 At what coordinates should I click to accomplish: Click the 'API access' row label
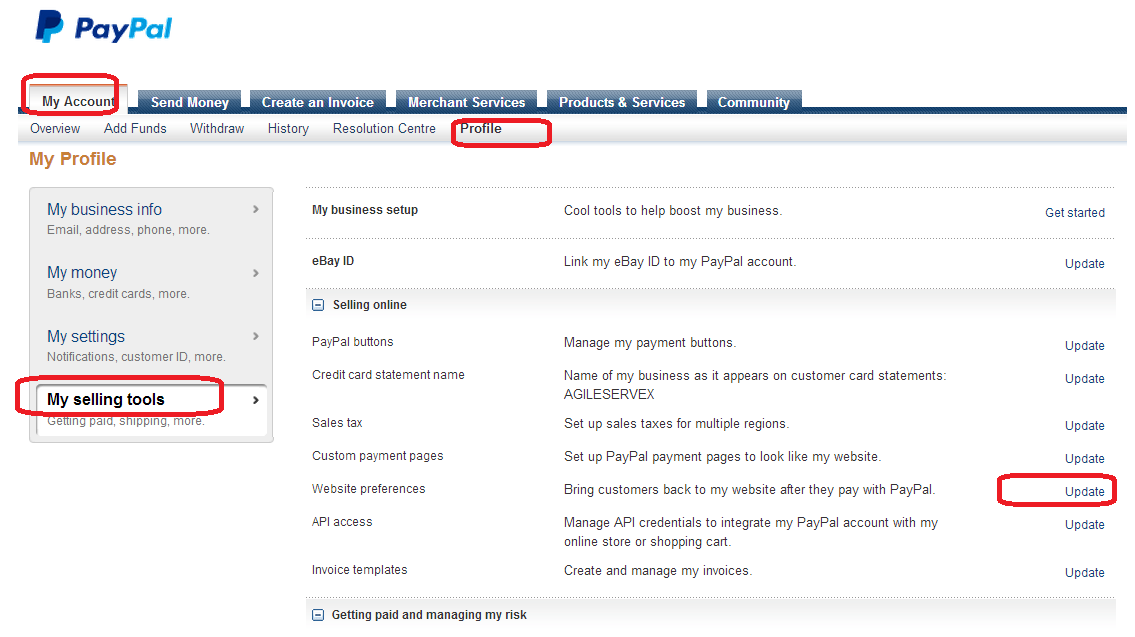pos(342,522)
